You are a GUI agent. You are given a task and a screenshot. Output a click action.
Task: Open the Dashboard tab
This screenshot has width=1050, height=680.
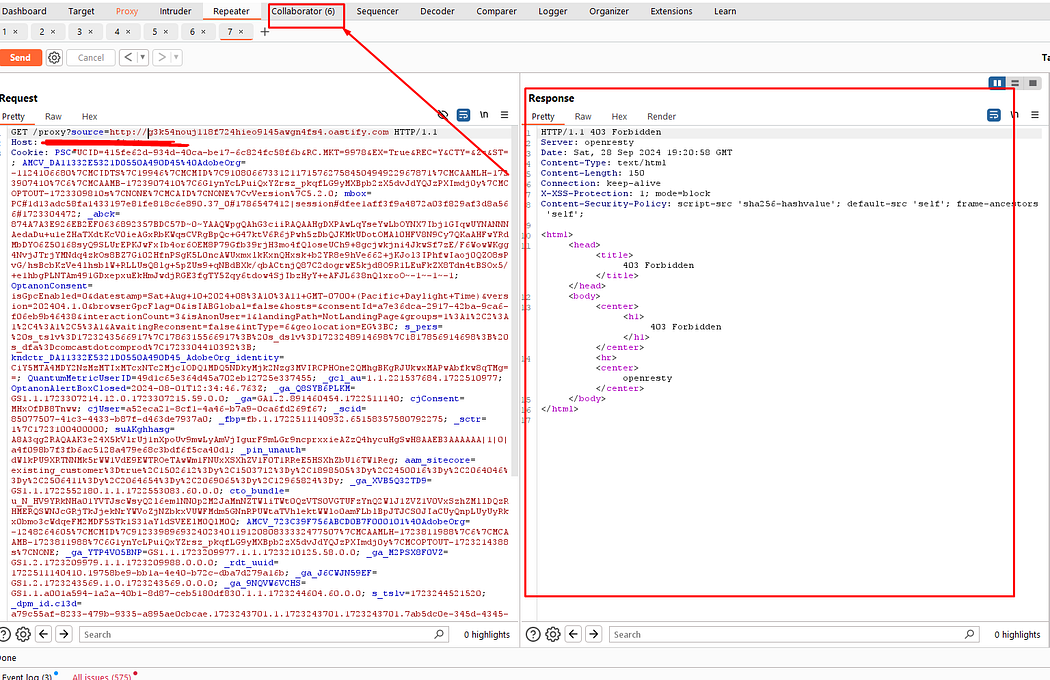(24, 11)
